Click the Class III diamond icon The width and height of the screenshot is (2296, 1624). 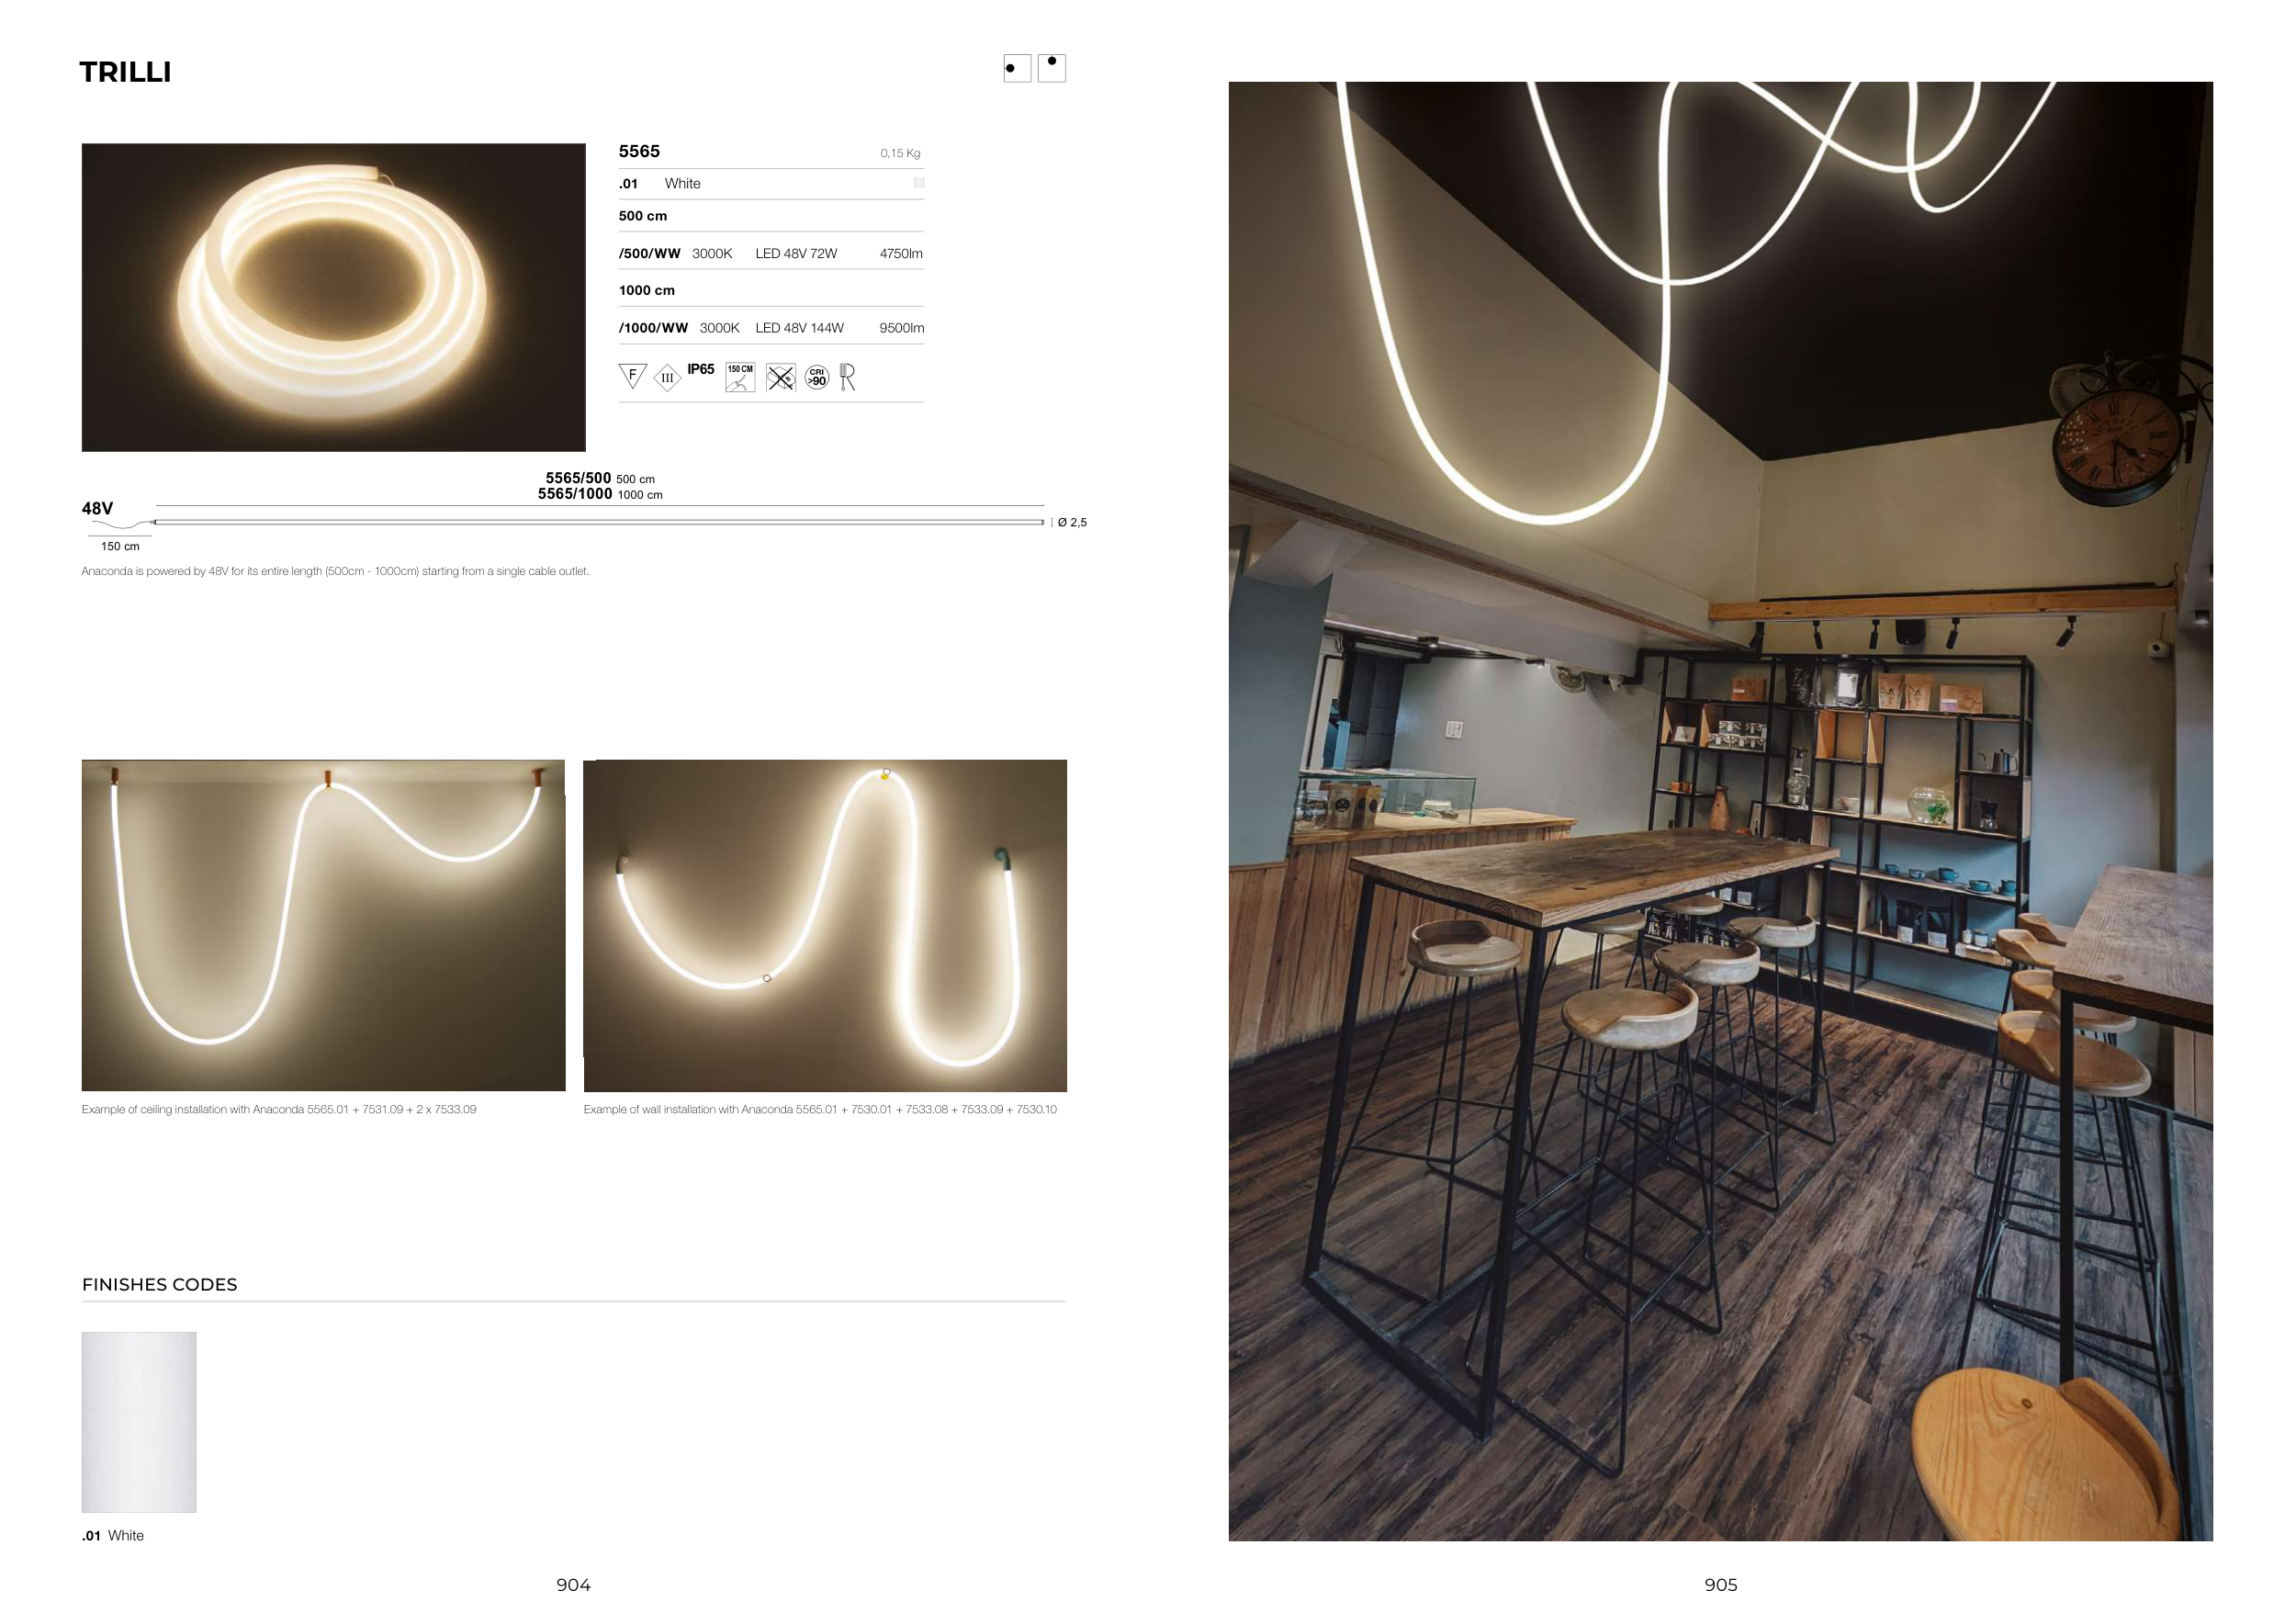[667, 378]
